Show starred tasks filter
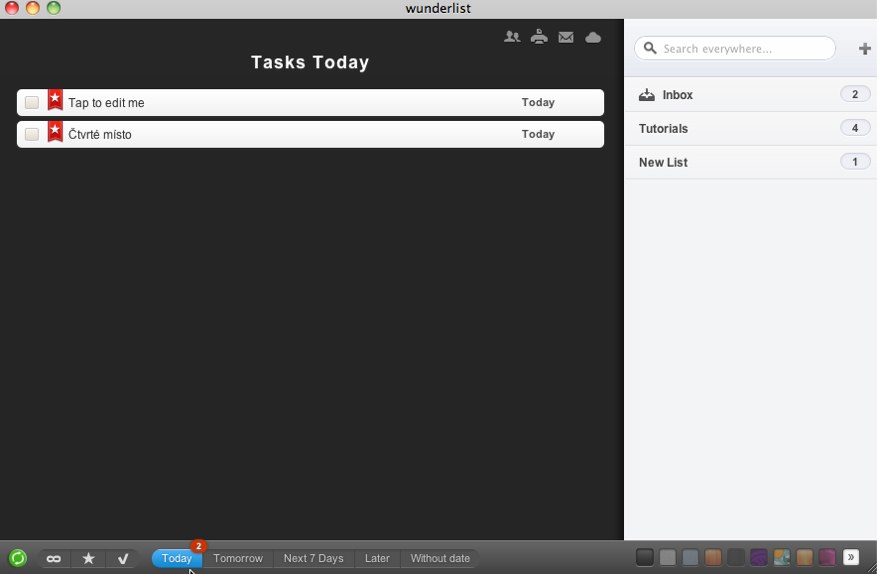This screenshot has width=877, height=574. [x=88, y=558]
